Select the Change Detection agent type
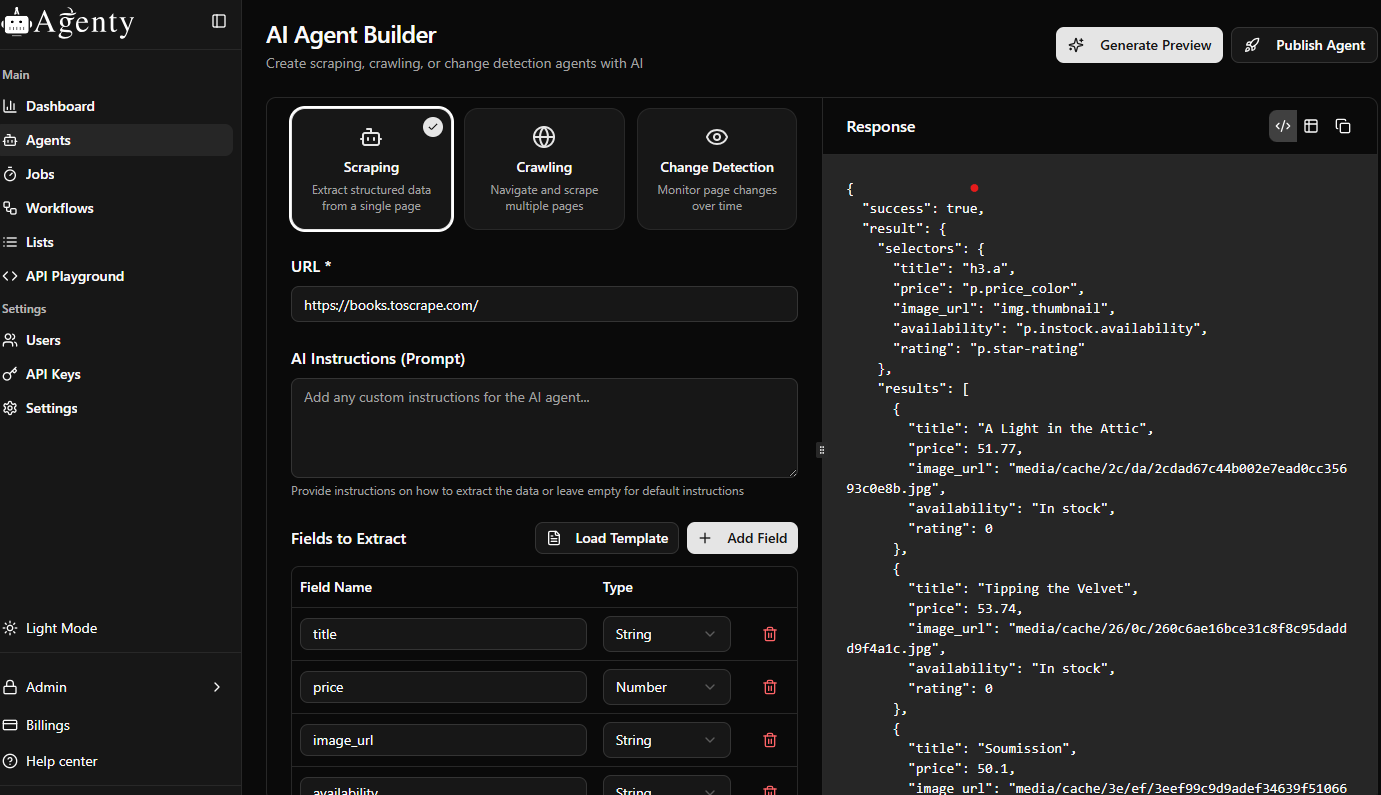This screenshot has width=1381, height=795. coord(717,169)
